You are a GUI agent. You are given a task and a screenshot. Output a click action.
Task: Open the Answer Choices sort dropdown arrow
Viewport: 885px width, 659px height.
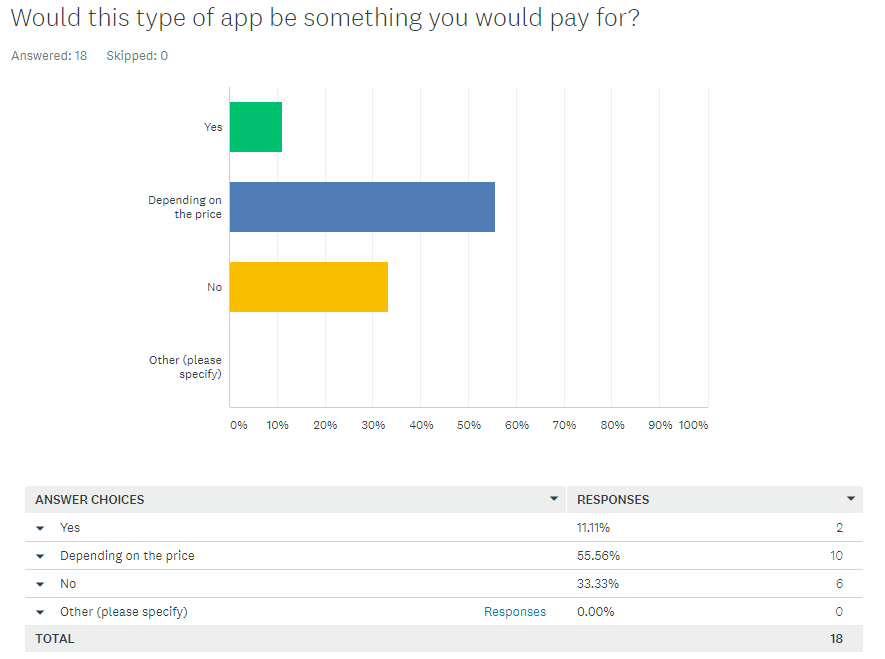tap(554, 499)
